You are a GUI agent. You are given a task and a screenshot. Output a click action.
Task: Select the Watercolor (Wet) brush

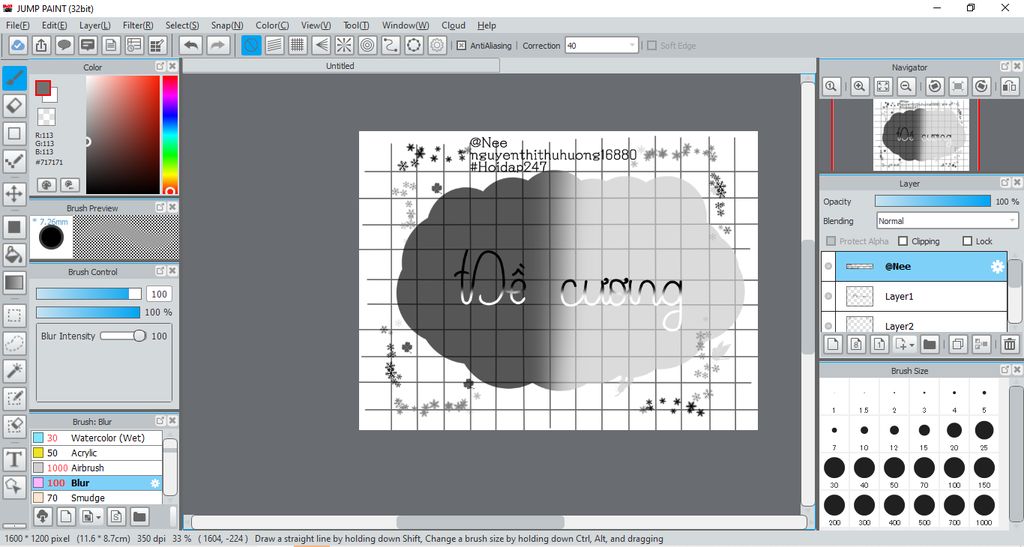(x=96, y=438)
